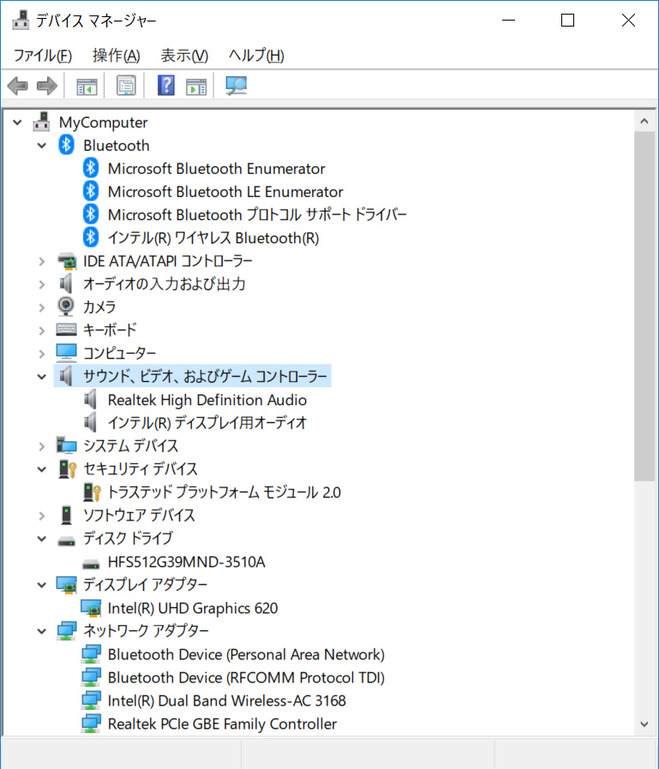The width and height of the screenshot is (659, 769).
Task: Click the blue Help question mark icon
Action: point(166,85)
